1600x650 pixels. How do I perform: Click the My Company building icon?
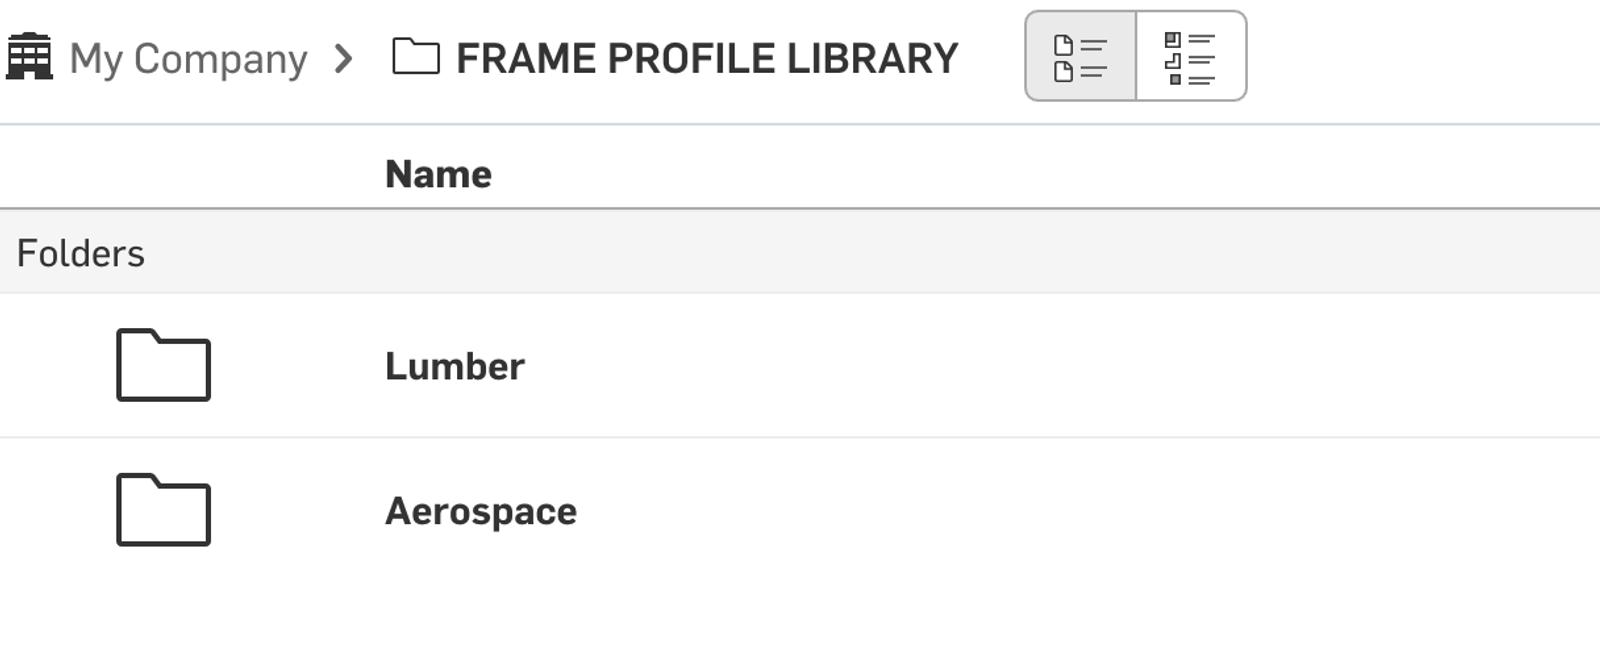29,57
